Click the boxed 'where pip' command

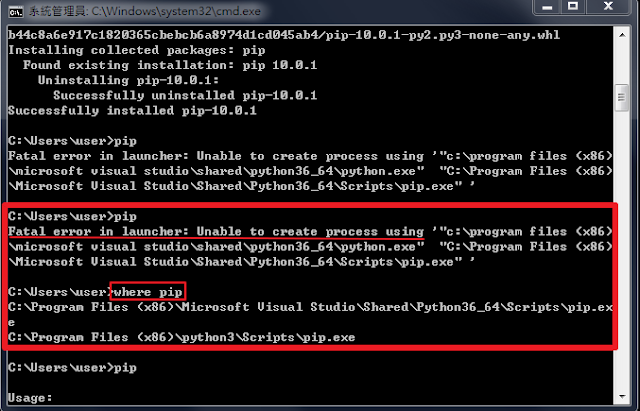click(x=148, y=291)
